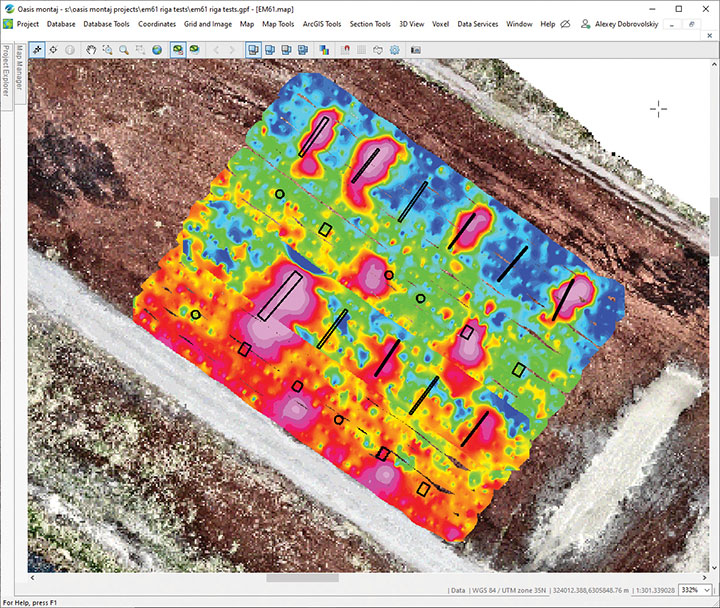Click the globe icon in toolbar
The image size is (720, 608).
click(x=157, y=48)
